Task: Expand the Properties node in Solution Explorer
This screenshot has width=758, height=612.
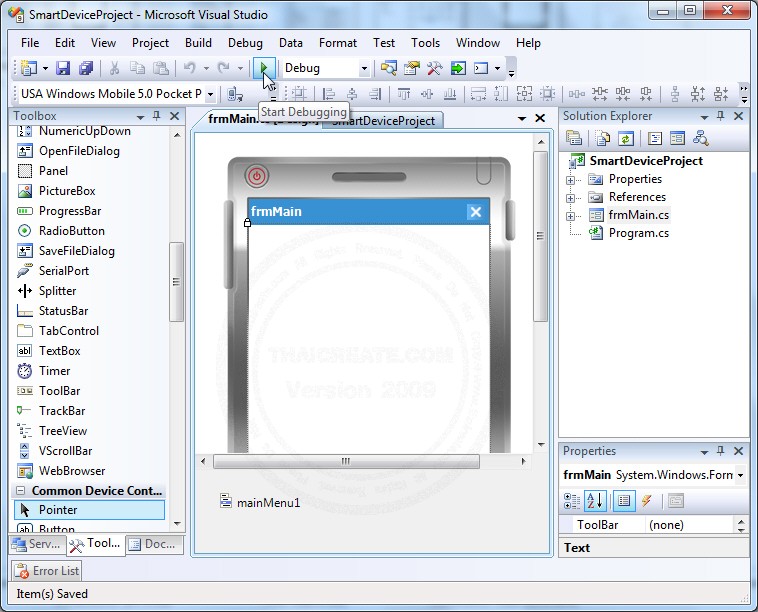Action: click(x=570, y=180)
